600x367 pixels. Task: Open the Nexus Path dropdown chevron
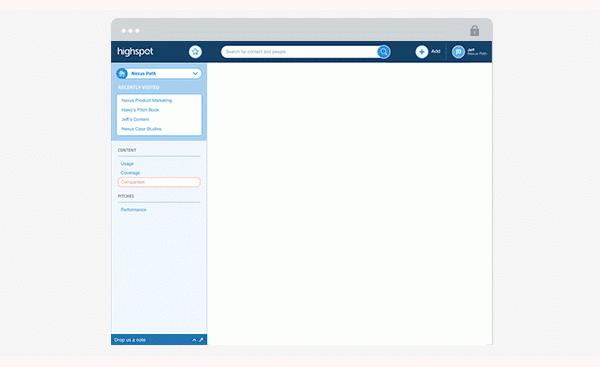tap(195, 73)
